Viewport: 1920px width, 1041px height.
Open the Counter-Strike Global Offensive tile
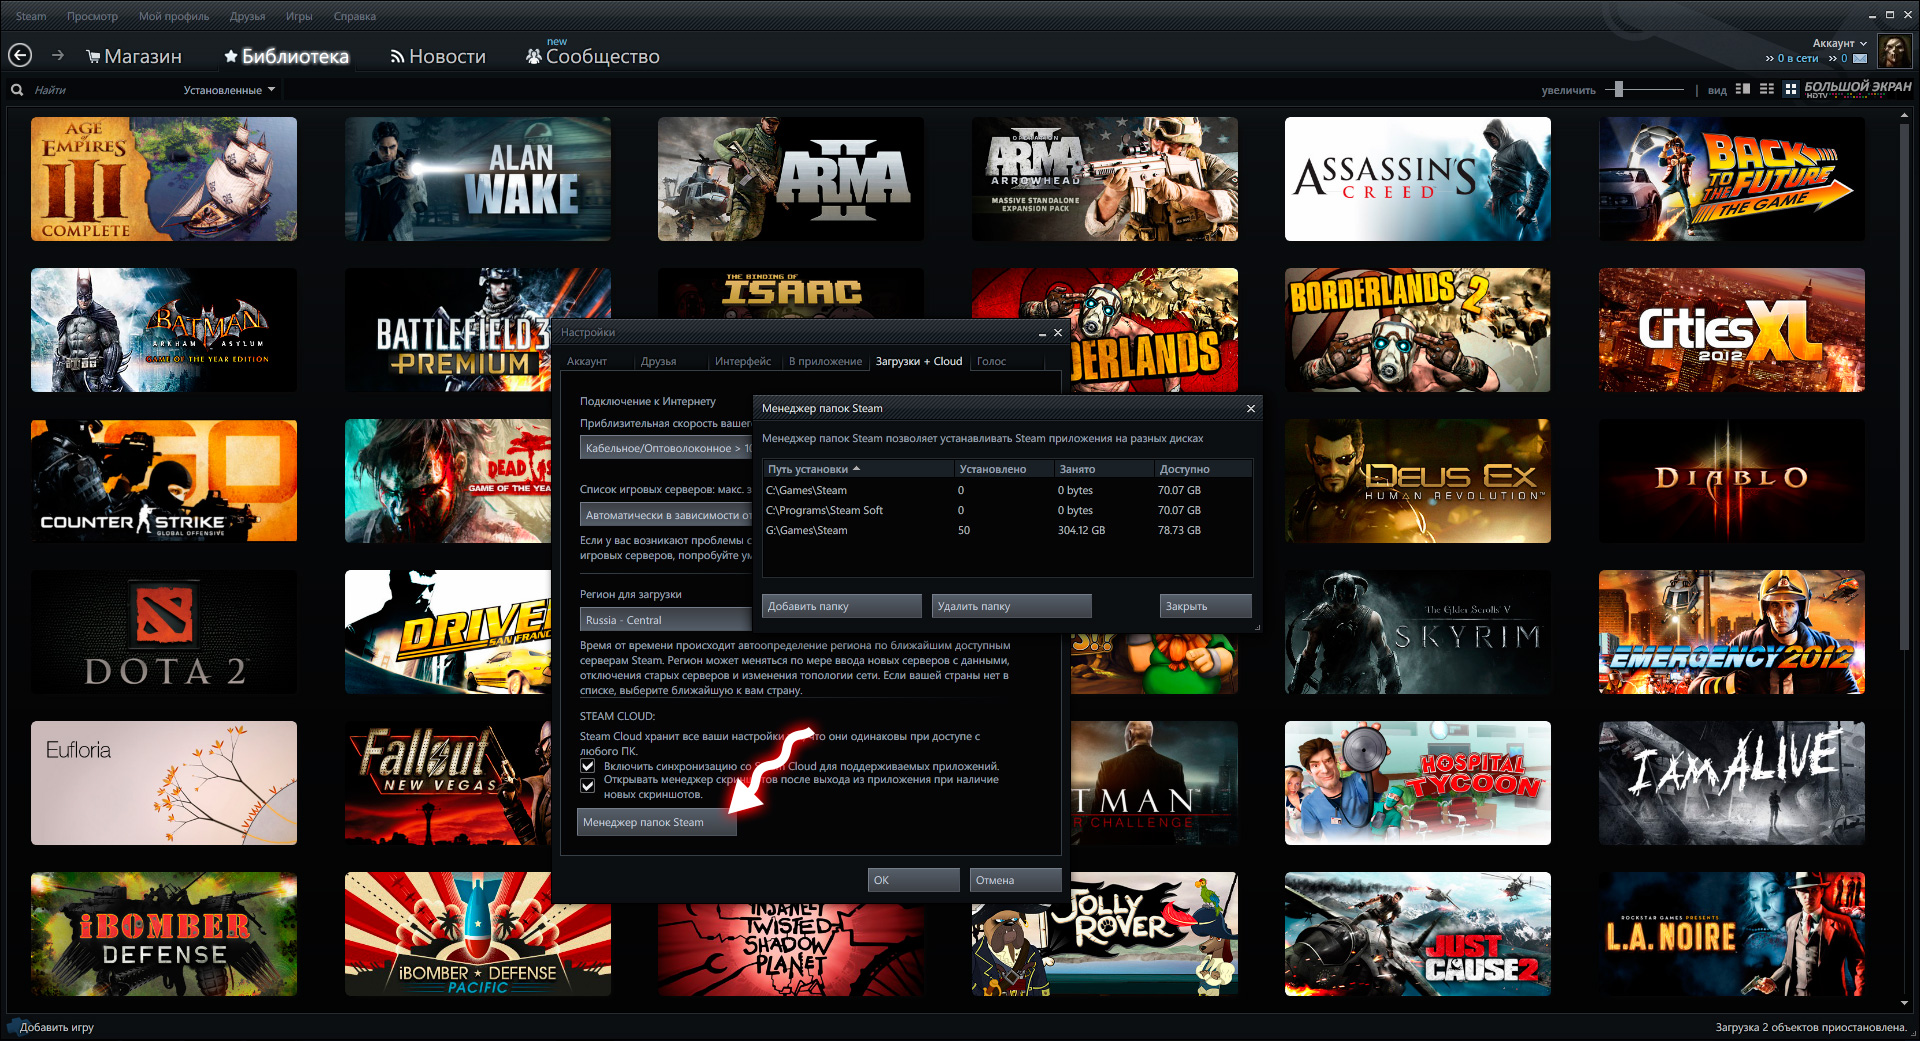[164, 481]
